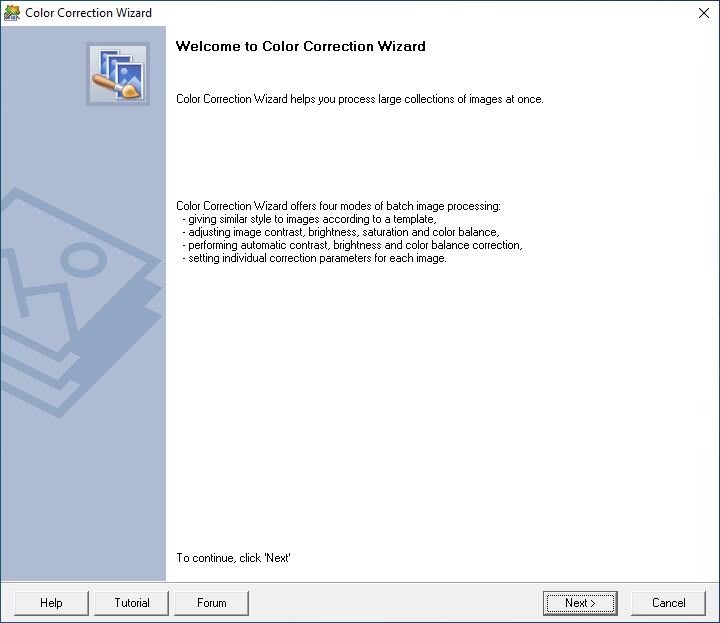Viewport: 720px width, 623px height.
Task: Launch the Tutorial
Action: tap(131, 603)
